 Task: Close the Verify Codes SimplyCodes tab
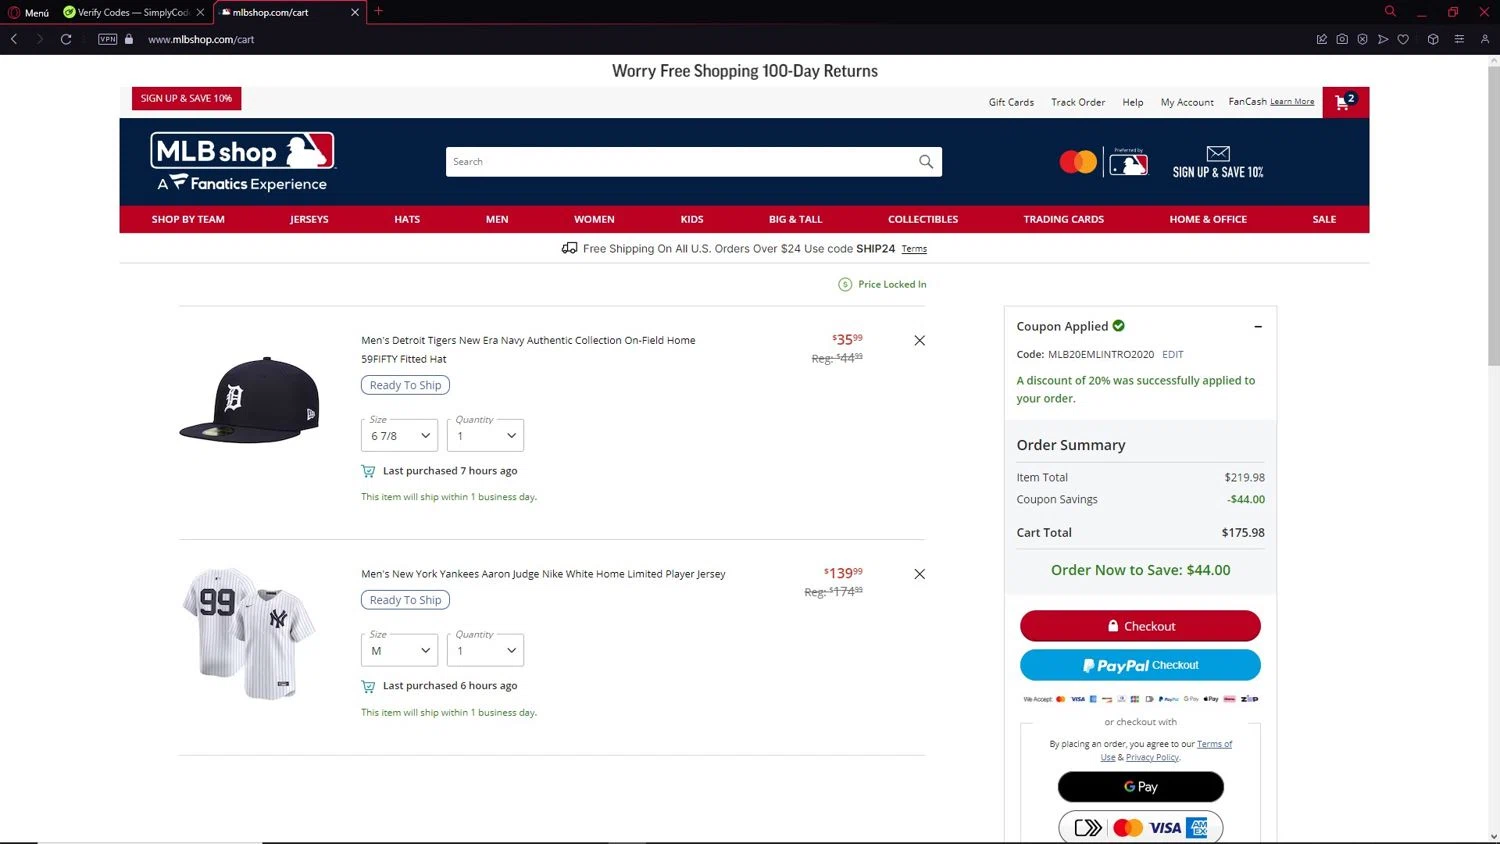tap(200, 12)
